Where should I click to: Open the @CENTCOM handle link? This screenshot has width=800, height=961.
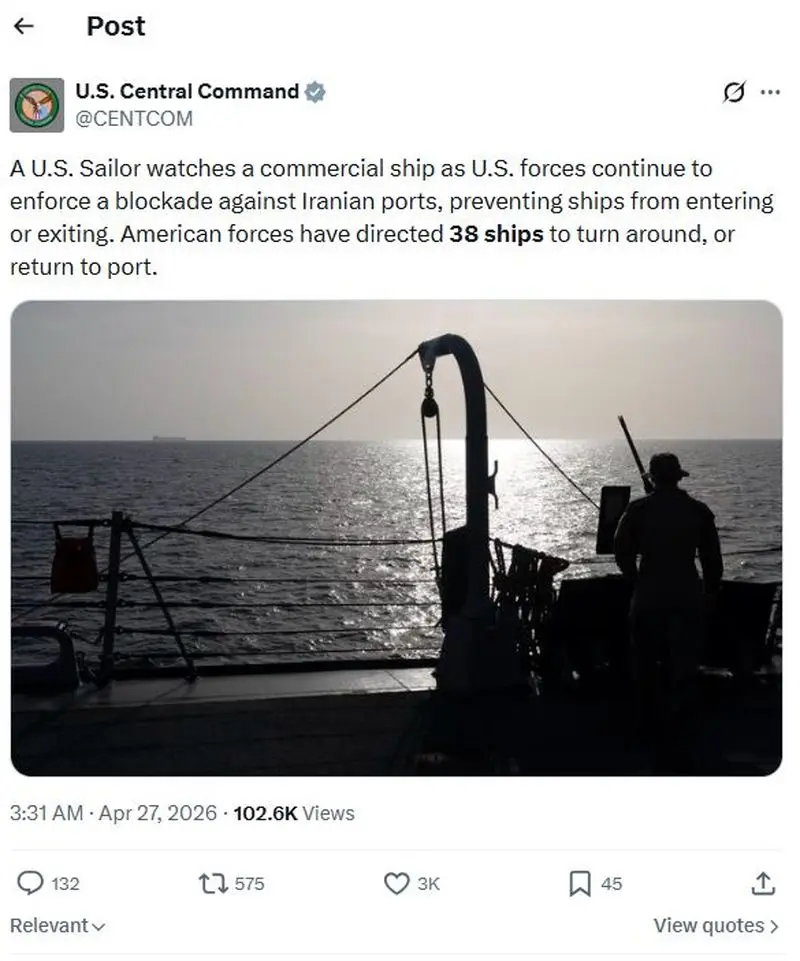click(x=134, y=118)
